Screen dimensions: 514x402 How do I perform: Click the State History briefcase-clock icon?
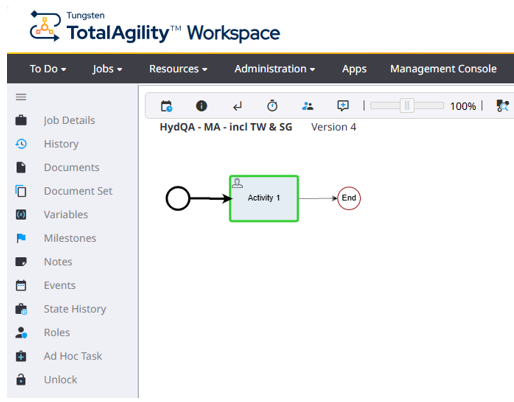click(21, 309)
